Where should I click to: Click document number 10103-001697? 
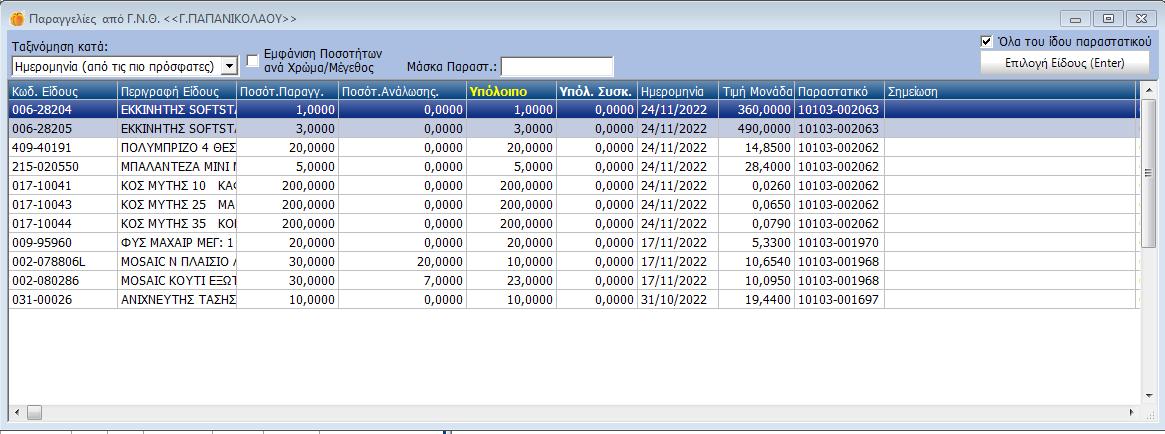[838, 299]
